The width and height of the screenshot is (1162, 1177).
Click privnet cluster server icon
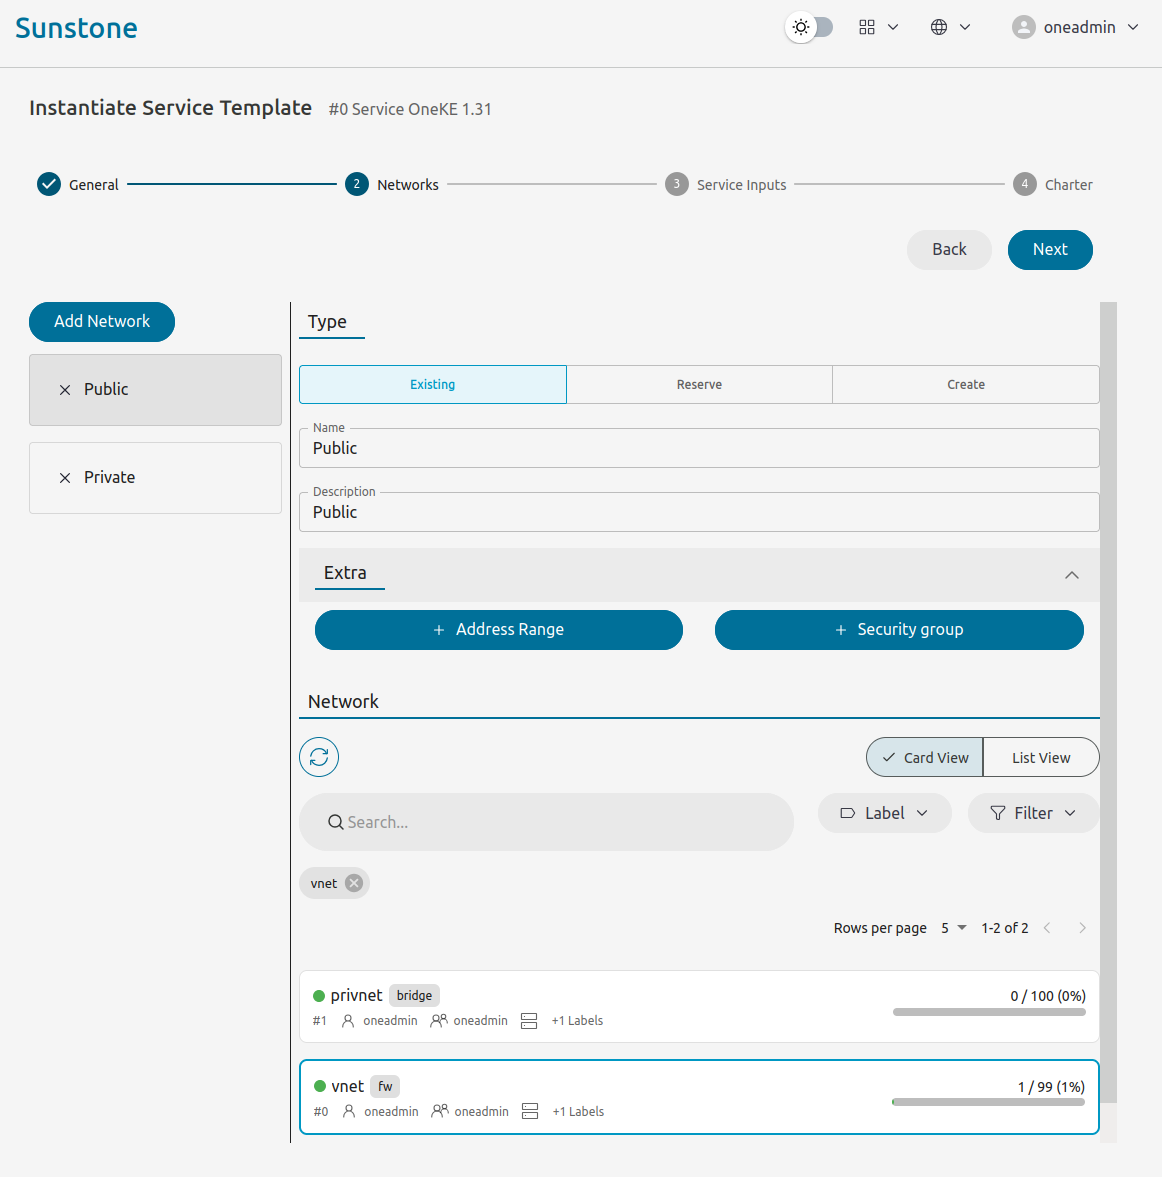529,1021
